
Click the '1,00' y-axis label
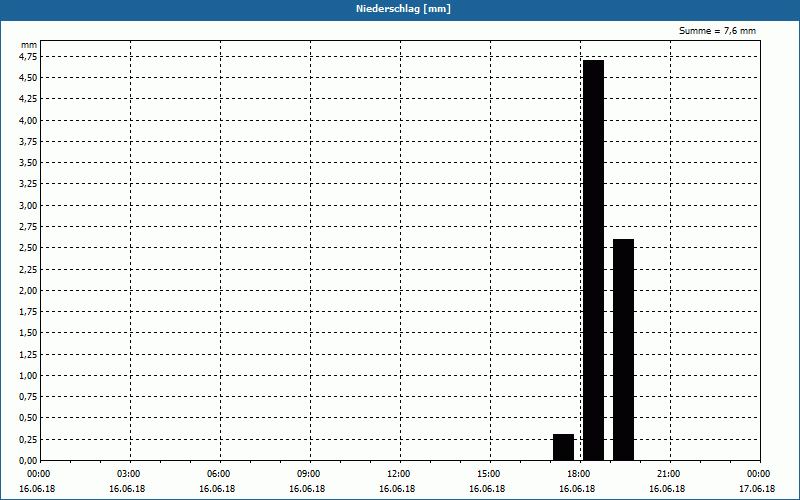28,376
